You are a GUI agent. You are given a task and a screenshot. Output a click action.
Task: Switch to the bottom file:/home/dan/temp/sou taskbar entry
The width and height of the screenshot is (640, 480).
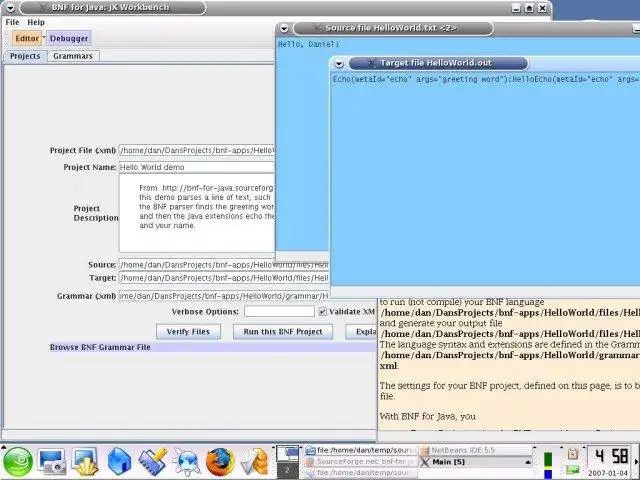click(361, 473)
